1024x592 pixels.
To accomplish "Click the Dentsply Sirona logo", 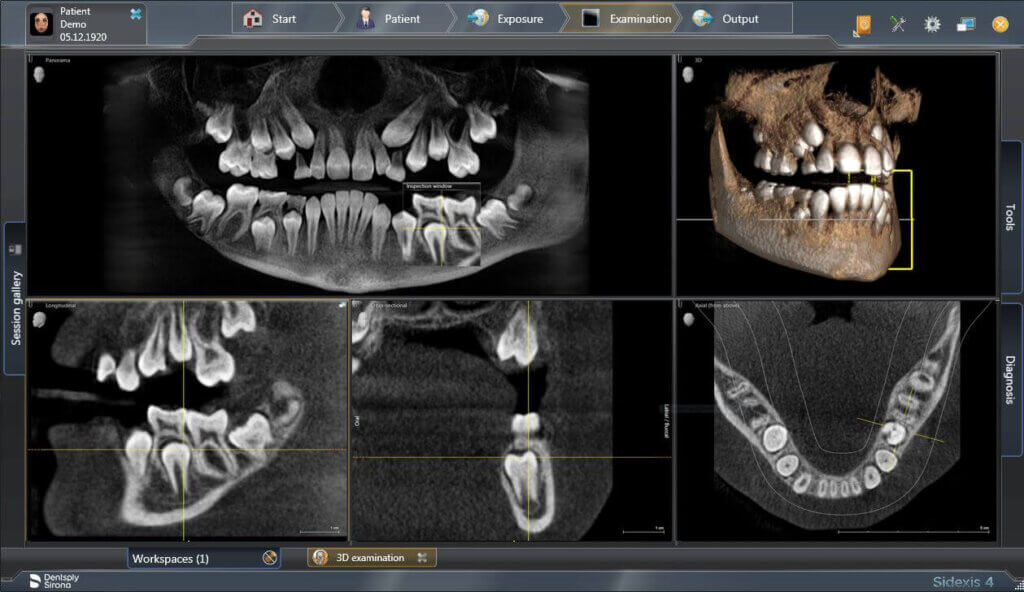I will (54, 581).
